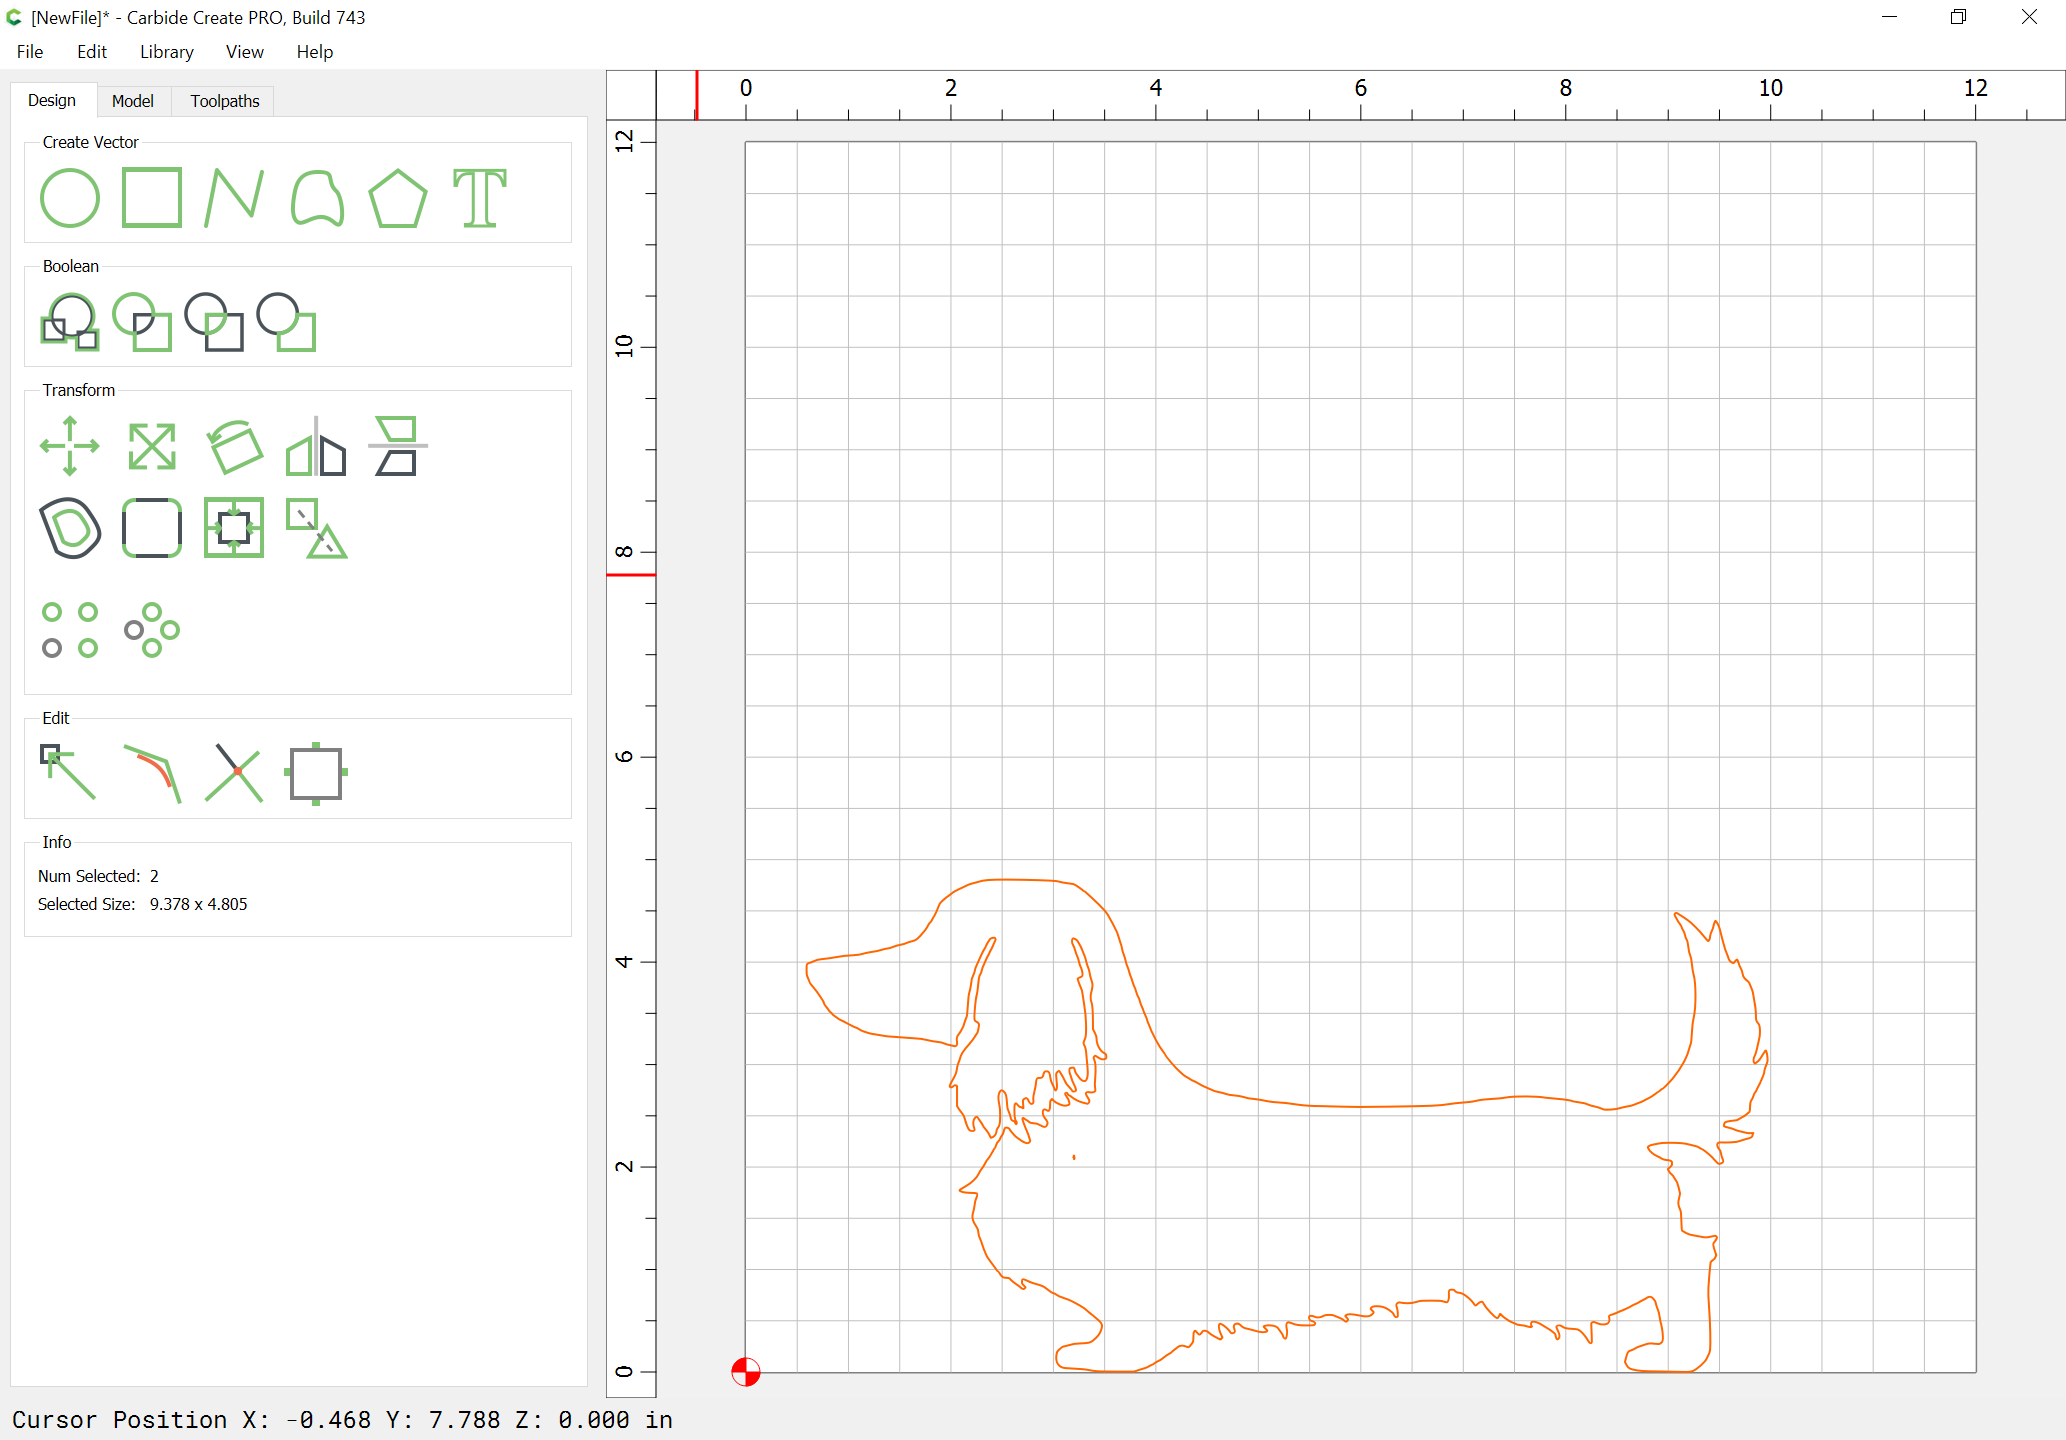Screen dimensions: 2066x1440
Task: Click the Move transform icon
Action: [x=69, y=446]
